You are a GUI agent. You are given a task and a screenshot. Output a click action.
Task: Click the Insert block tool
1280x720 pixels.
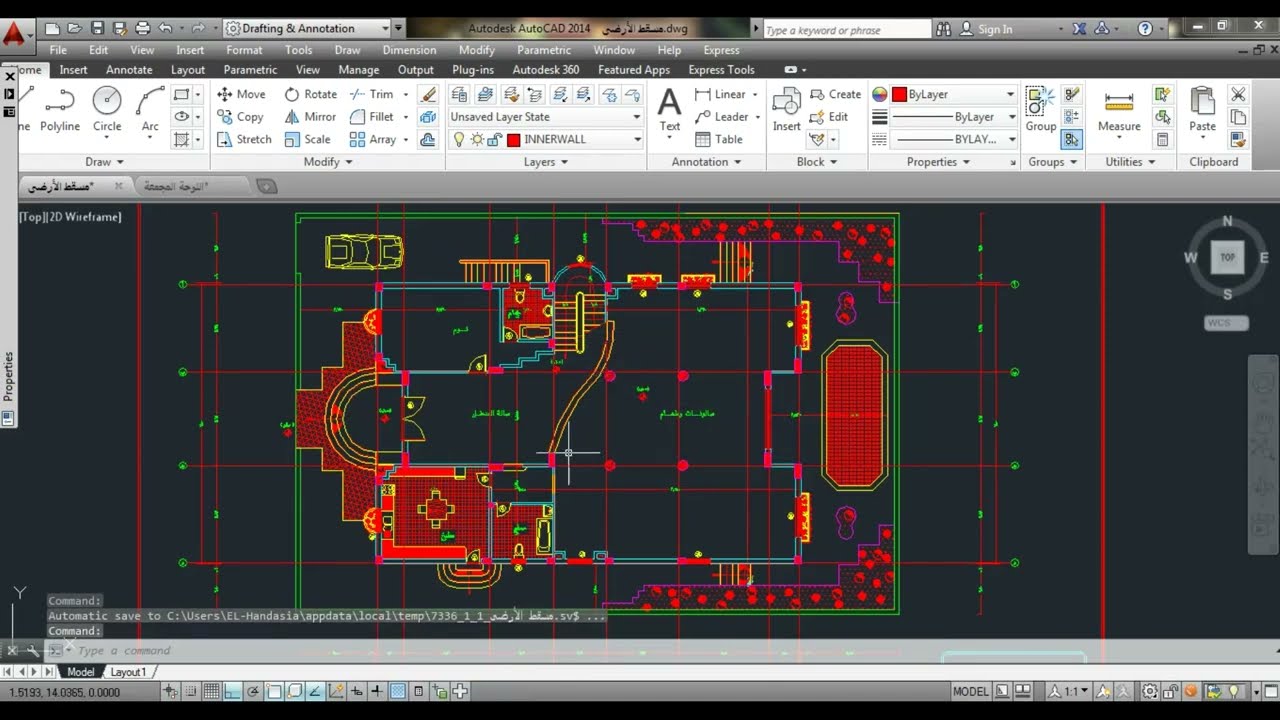pyautogui.click(x=787, y=109)
